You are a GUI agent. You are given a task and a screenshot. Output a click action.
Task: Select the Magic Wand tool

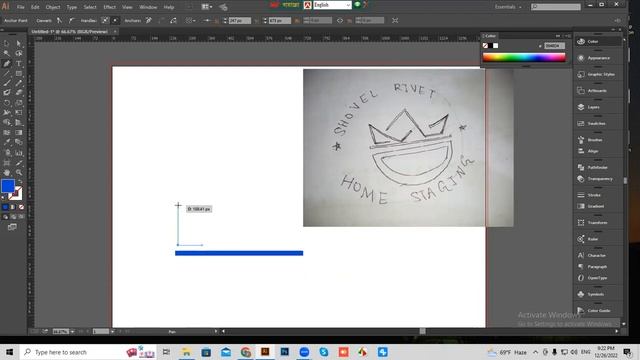point(7,53)
